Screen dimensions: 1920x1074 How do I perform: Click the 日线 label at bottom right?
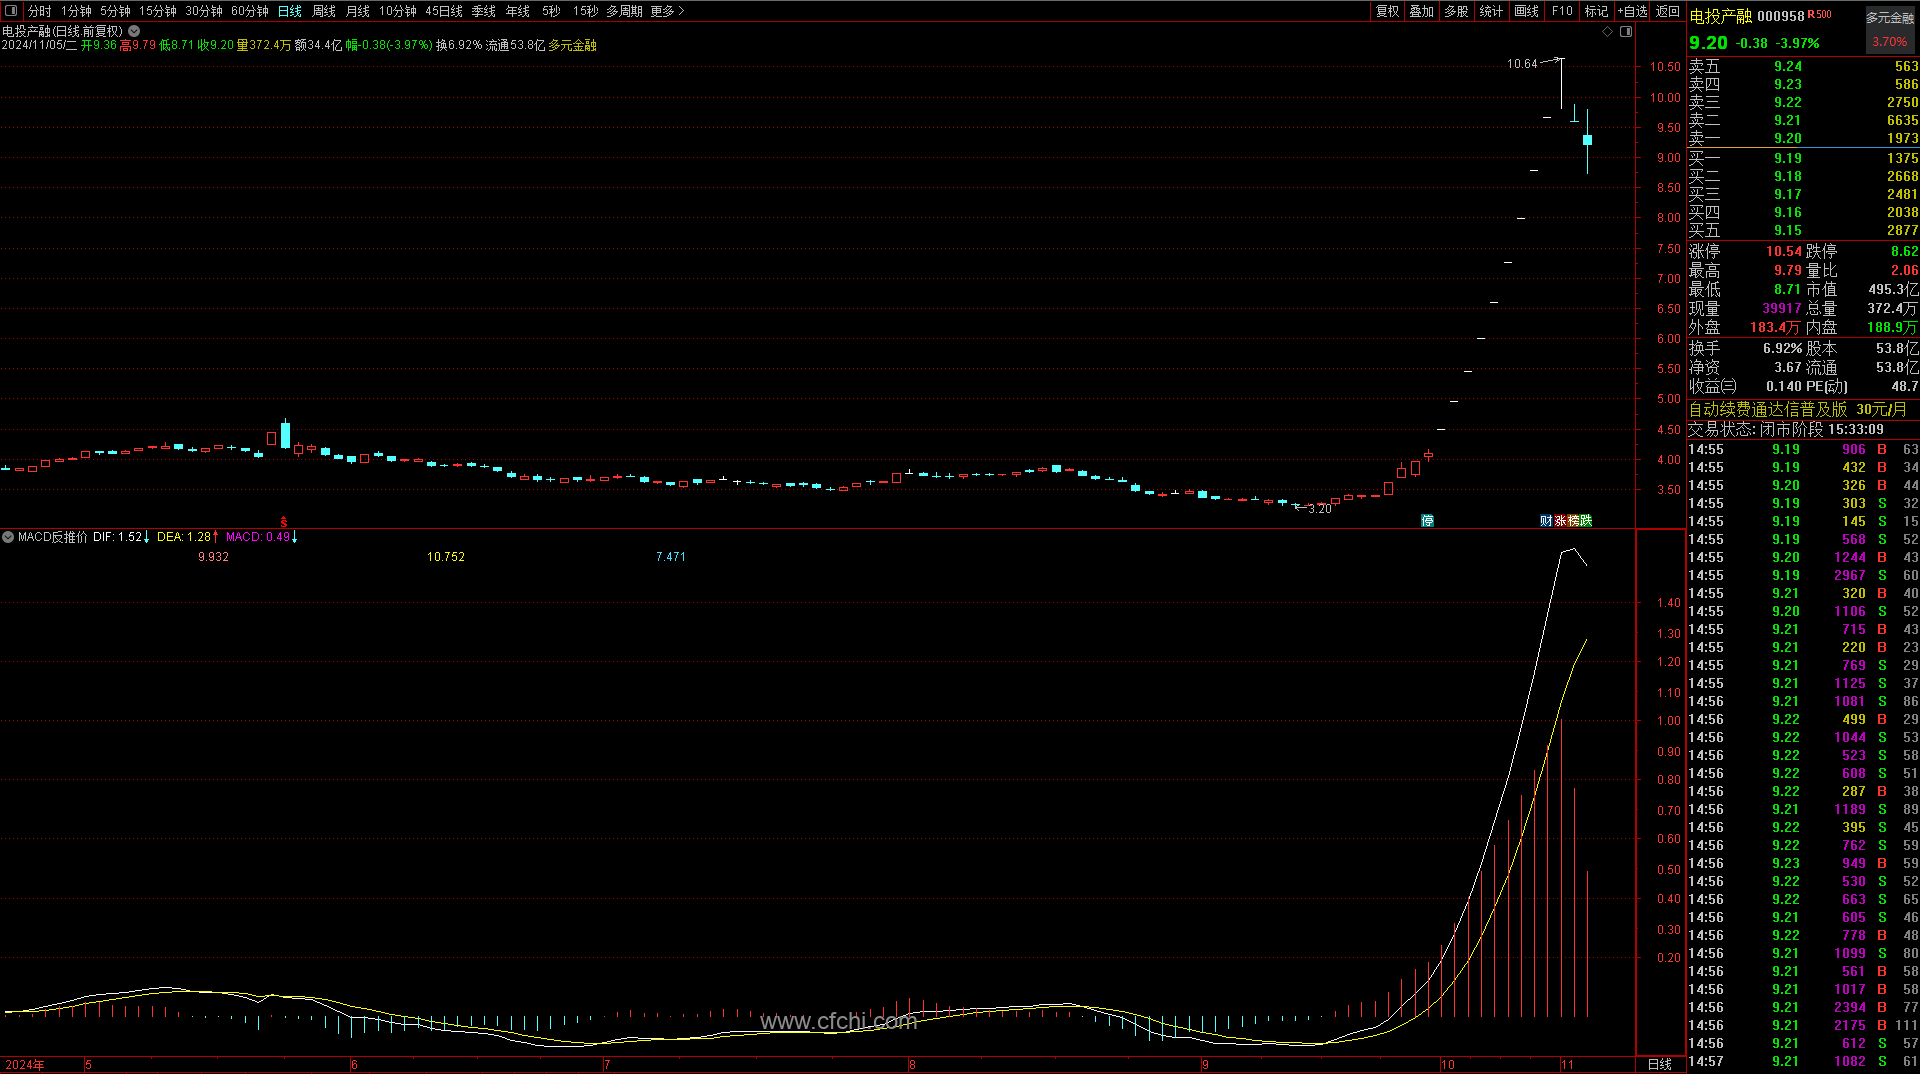pos(1659,1064)
